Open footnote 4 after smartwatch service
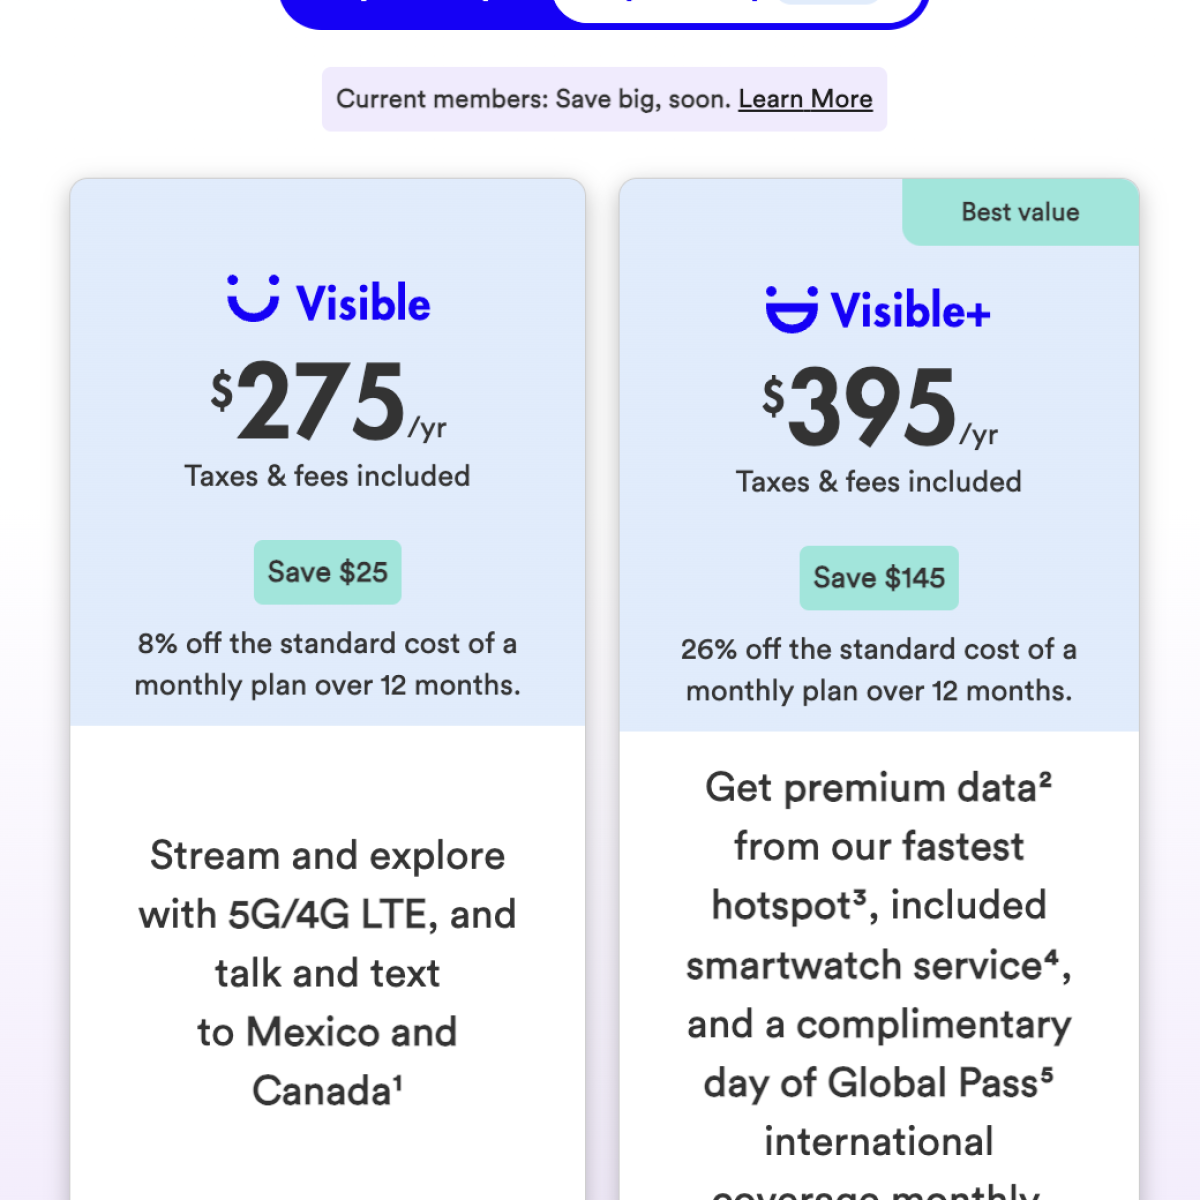 tap(1051, 956)
